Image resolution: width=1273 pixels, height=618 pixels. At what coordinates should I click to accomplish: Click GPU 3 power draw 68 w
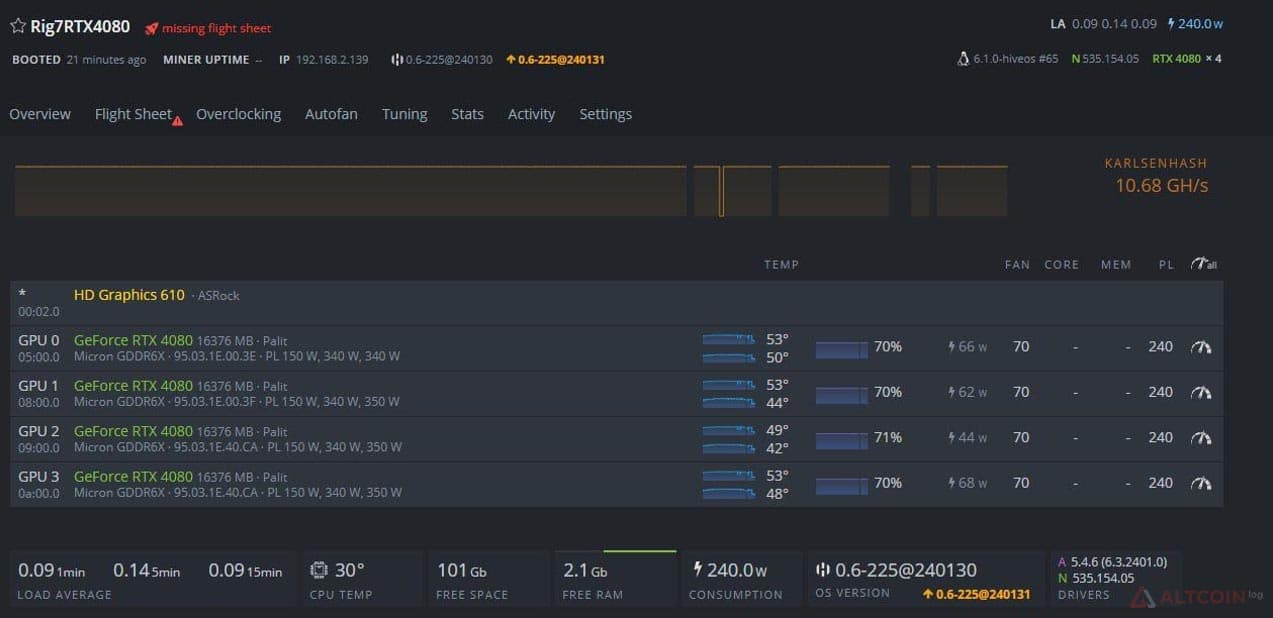(967, 483)
